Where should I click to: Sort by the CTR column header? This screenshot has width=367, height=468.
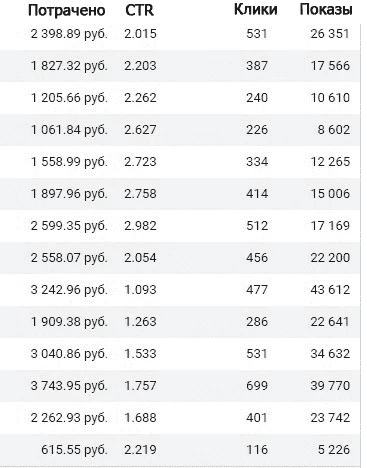tap(140, 10)
